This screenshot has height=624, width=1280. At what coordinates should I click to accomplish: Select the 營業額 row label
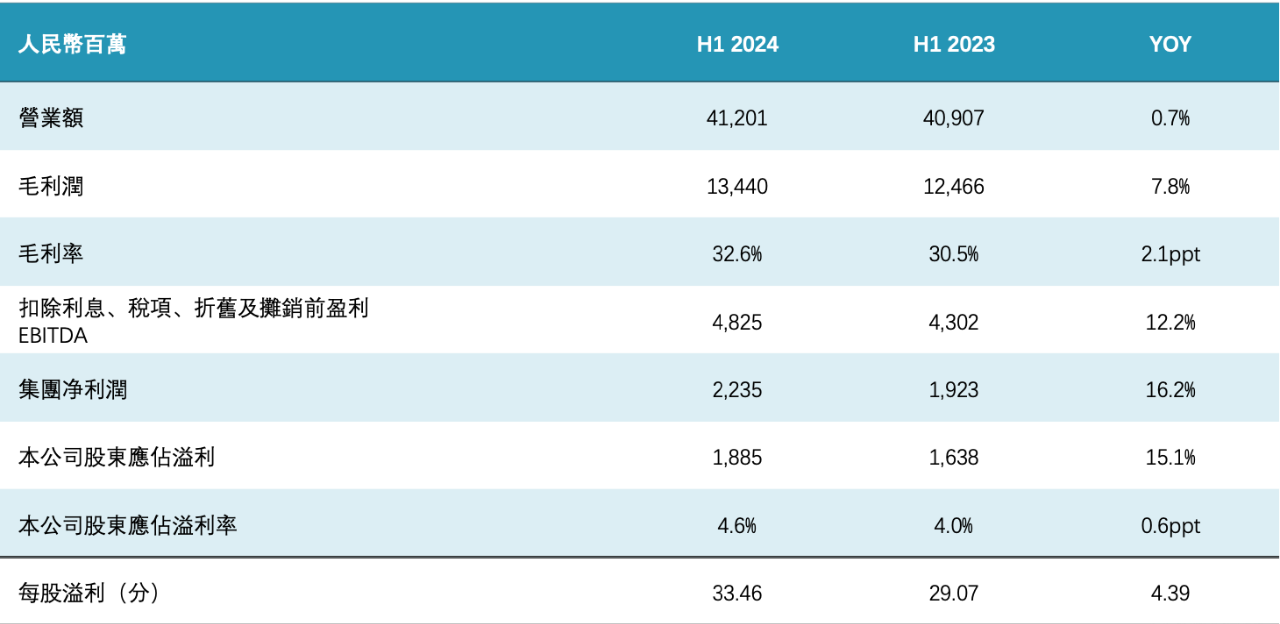tap(51, 118)
